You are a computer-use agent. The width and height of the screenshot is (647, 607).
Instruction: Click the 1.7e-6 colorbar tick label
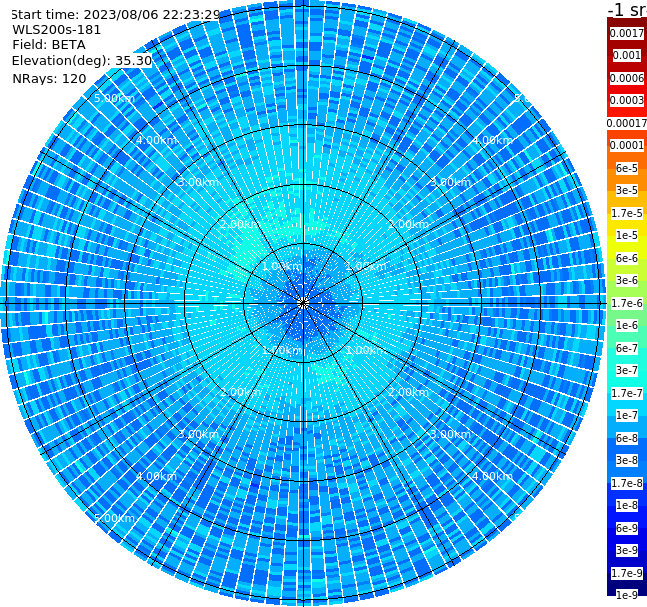click(x=627, y=303)
